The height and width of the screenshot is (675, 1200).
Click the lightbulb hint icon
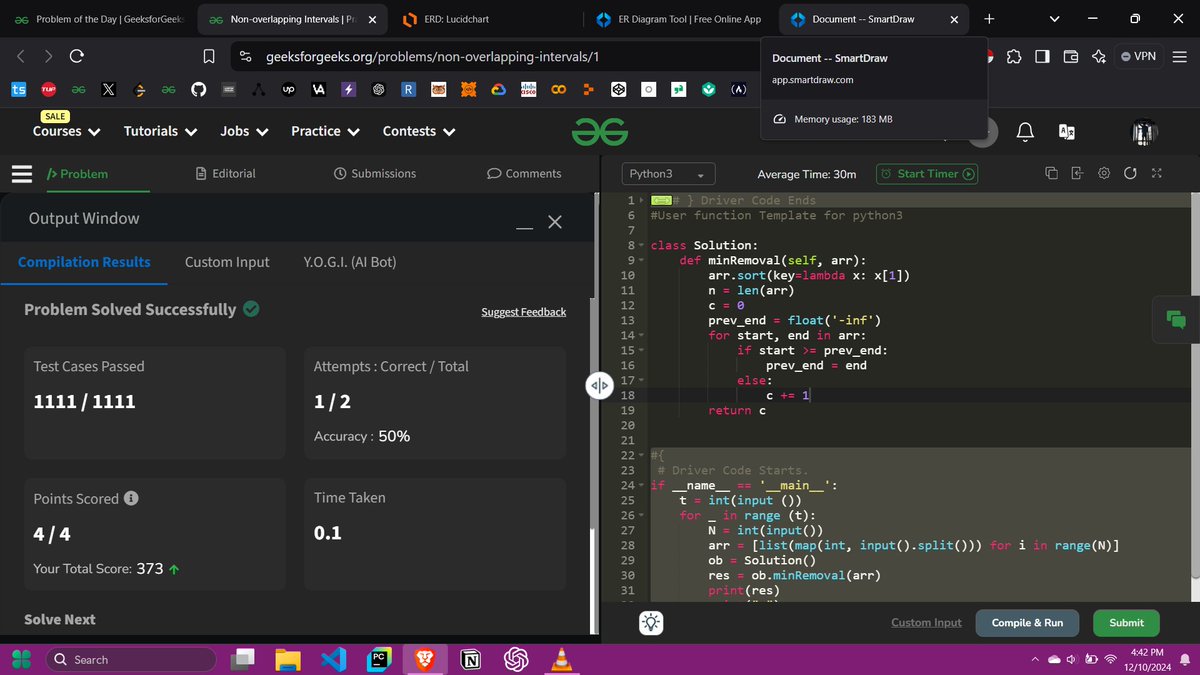(651, 623)
